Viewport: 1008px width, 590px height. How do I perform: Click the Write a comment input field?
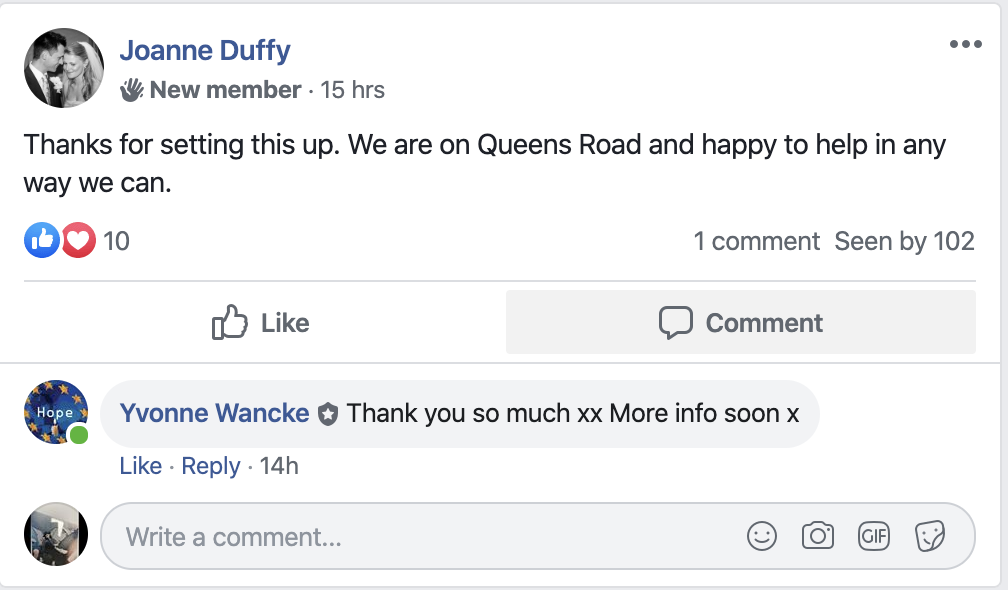(x=430, y=537)
